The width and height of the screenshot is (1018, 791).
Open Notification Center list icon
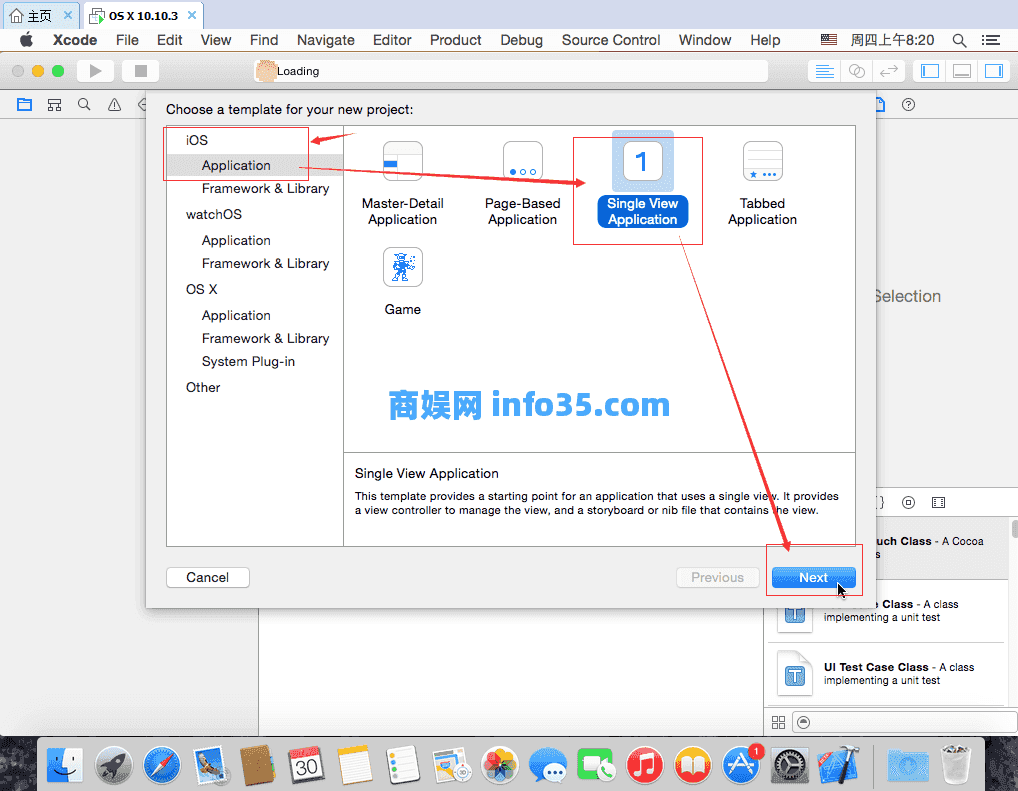[991, 40]
